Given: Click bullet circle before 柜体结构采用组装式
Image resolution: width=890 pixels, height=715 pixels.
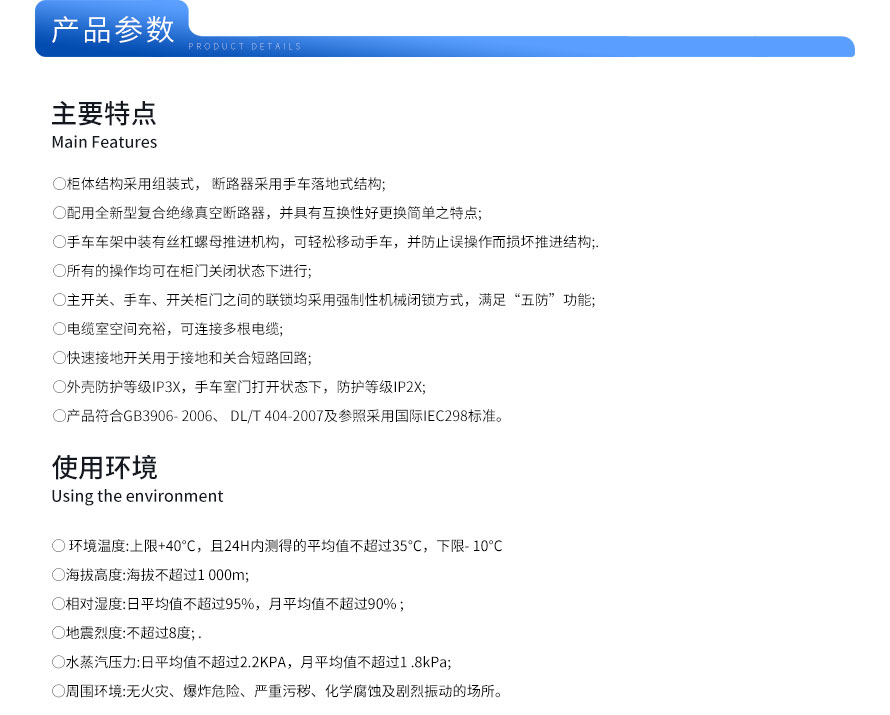Looking at the screenshot, I should click(x=58, y=184).
